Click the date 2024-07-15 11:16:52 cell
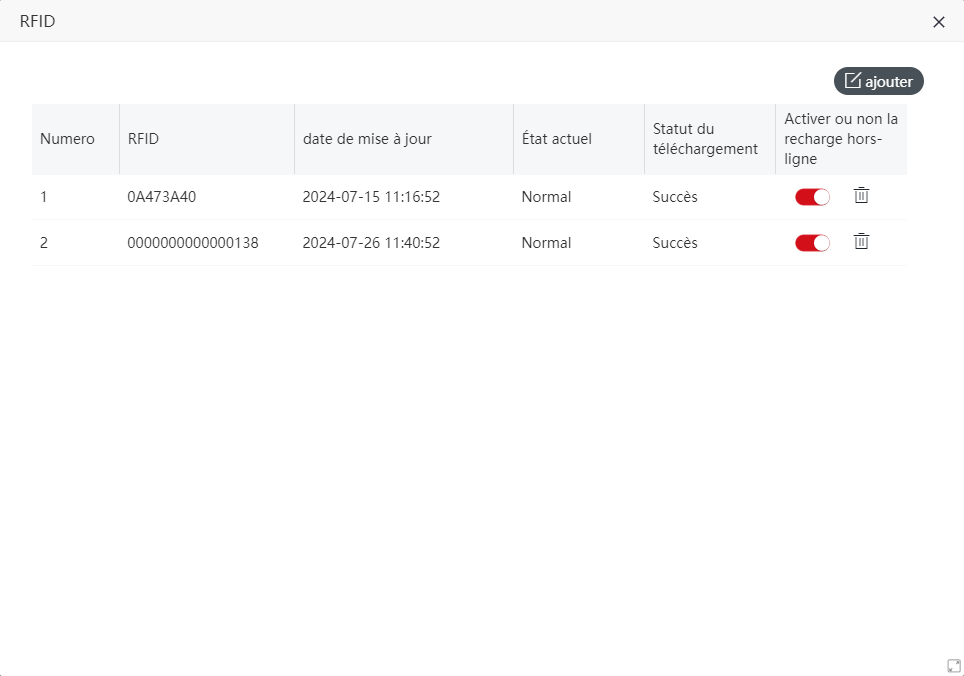 [x=371, y=197]
